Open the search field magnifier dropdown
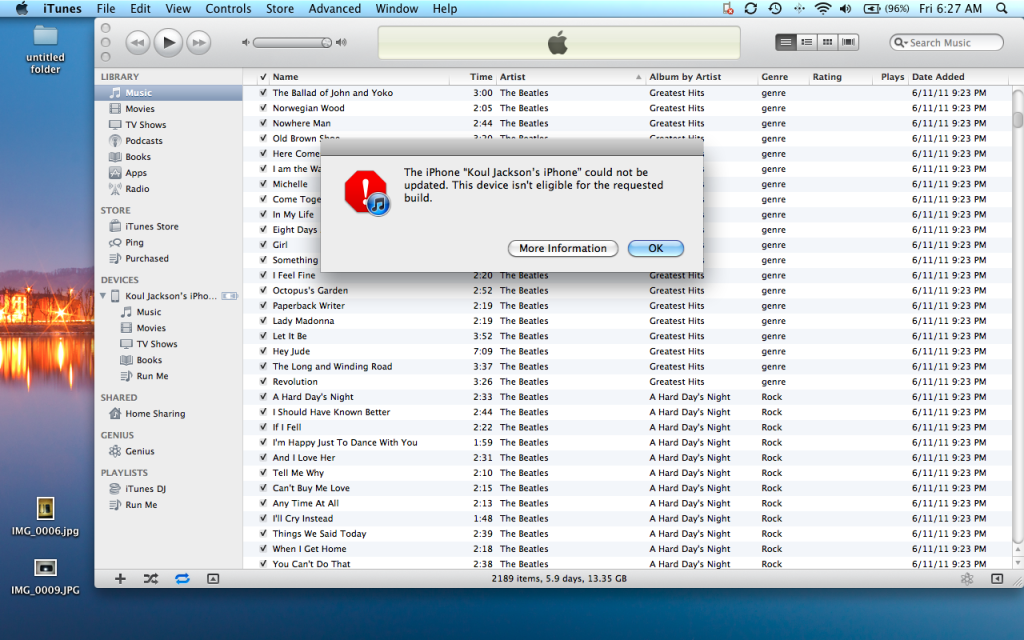This screenshot has width=1024, height=640. click(901, 42)
